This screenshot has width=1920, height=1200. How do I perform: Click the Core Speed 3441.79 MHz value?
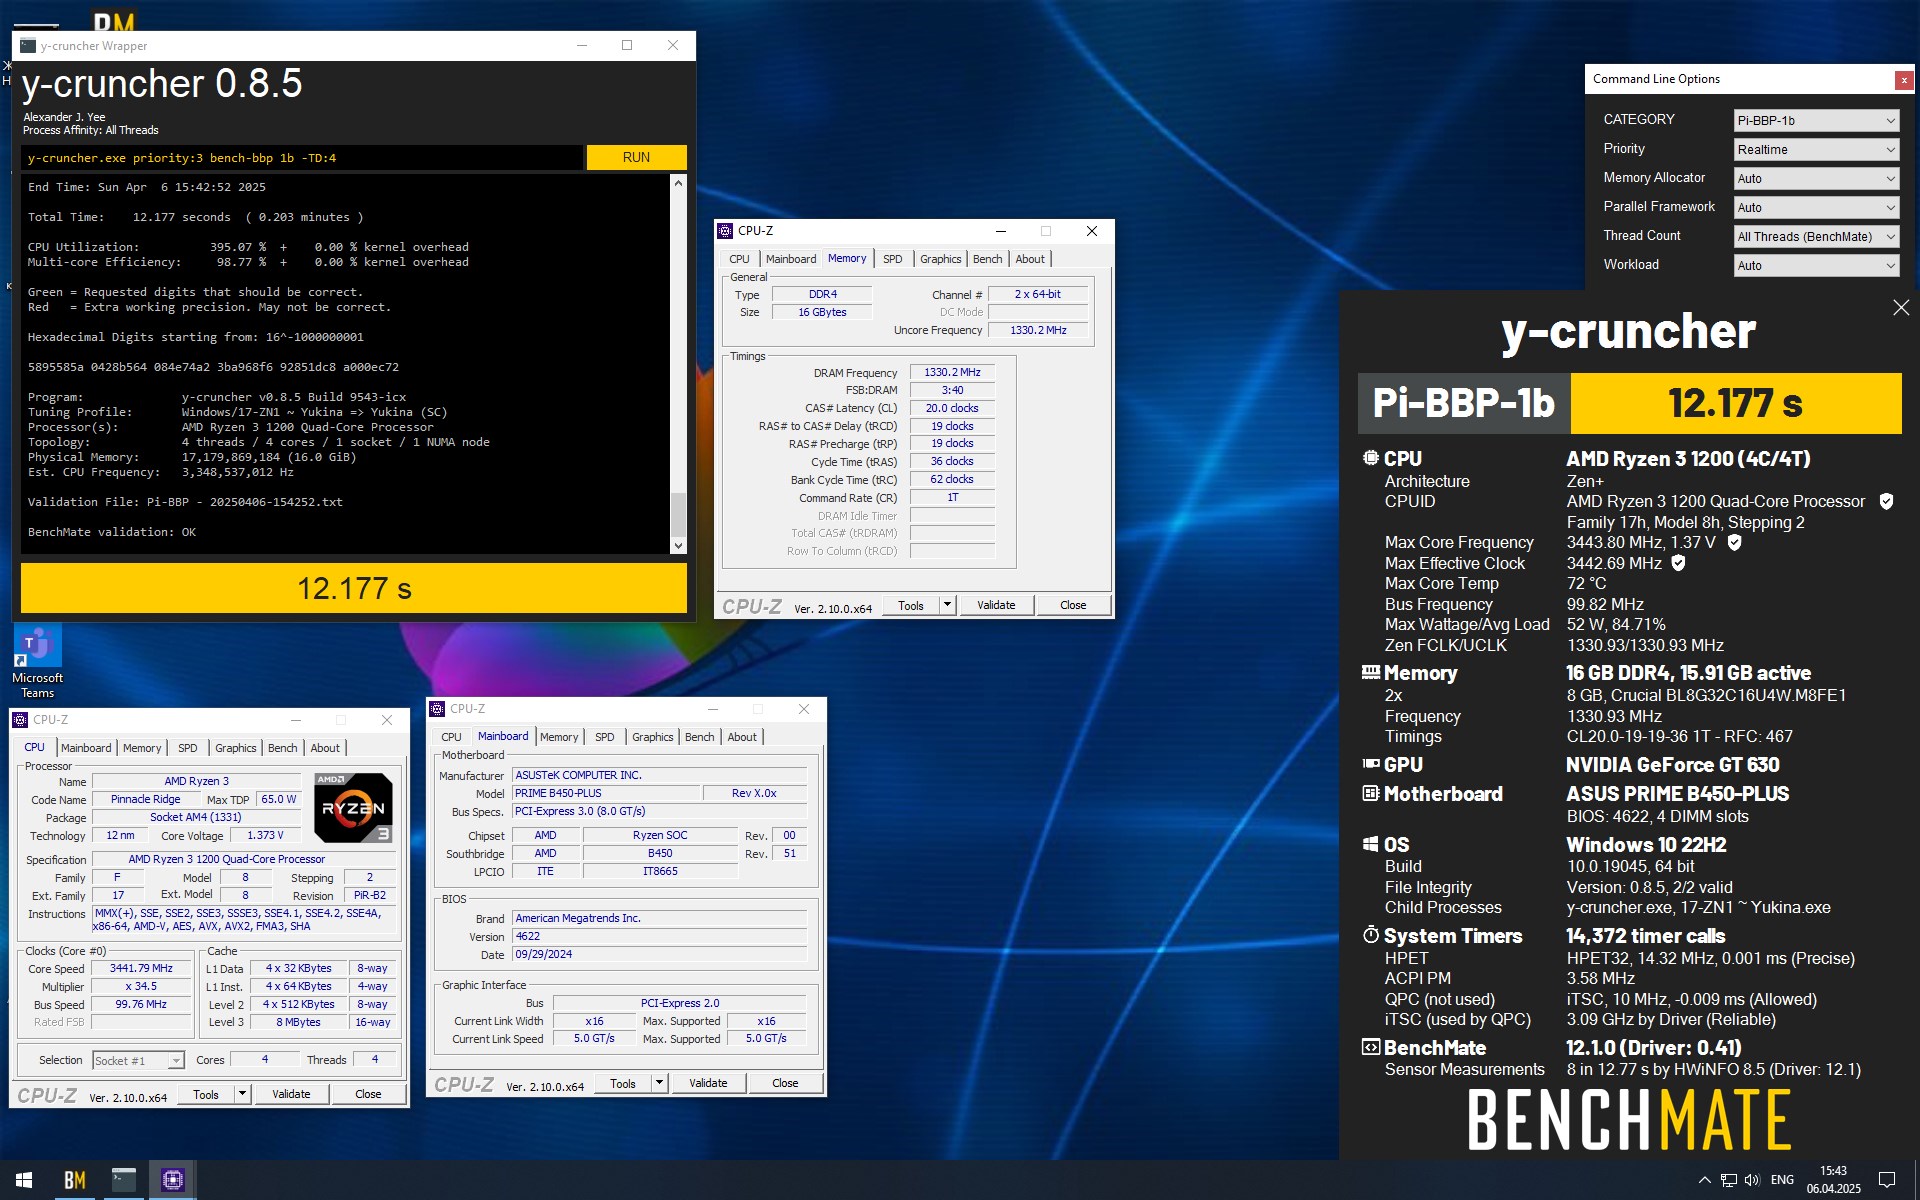point(141,968)
